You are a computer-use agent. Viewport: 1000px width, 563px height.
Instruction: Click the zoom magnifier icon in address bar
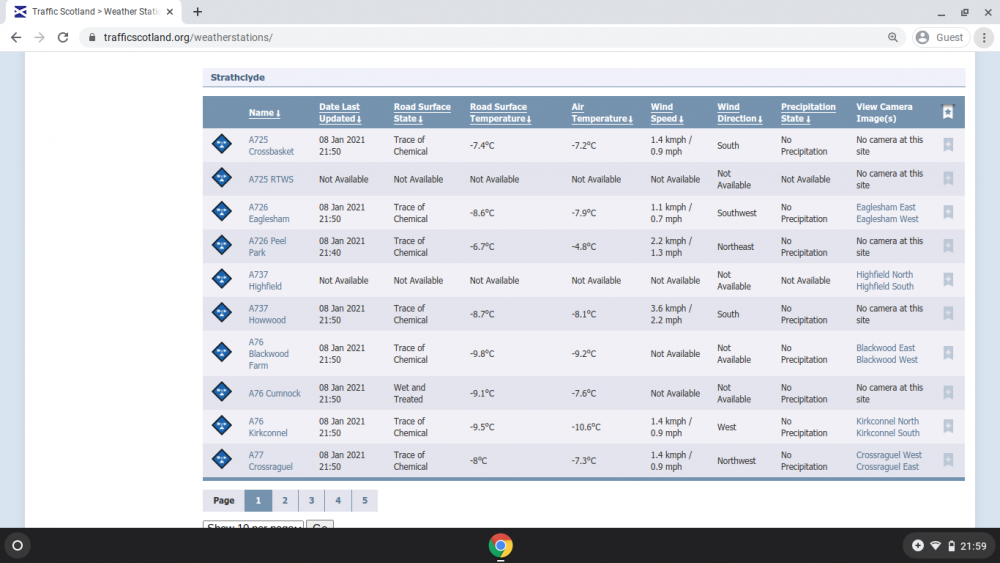point(892,38)
